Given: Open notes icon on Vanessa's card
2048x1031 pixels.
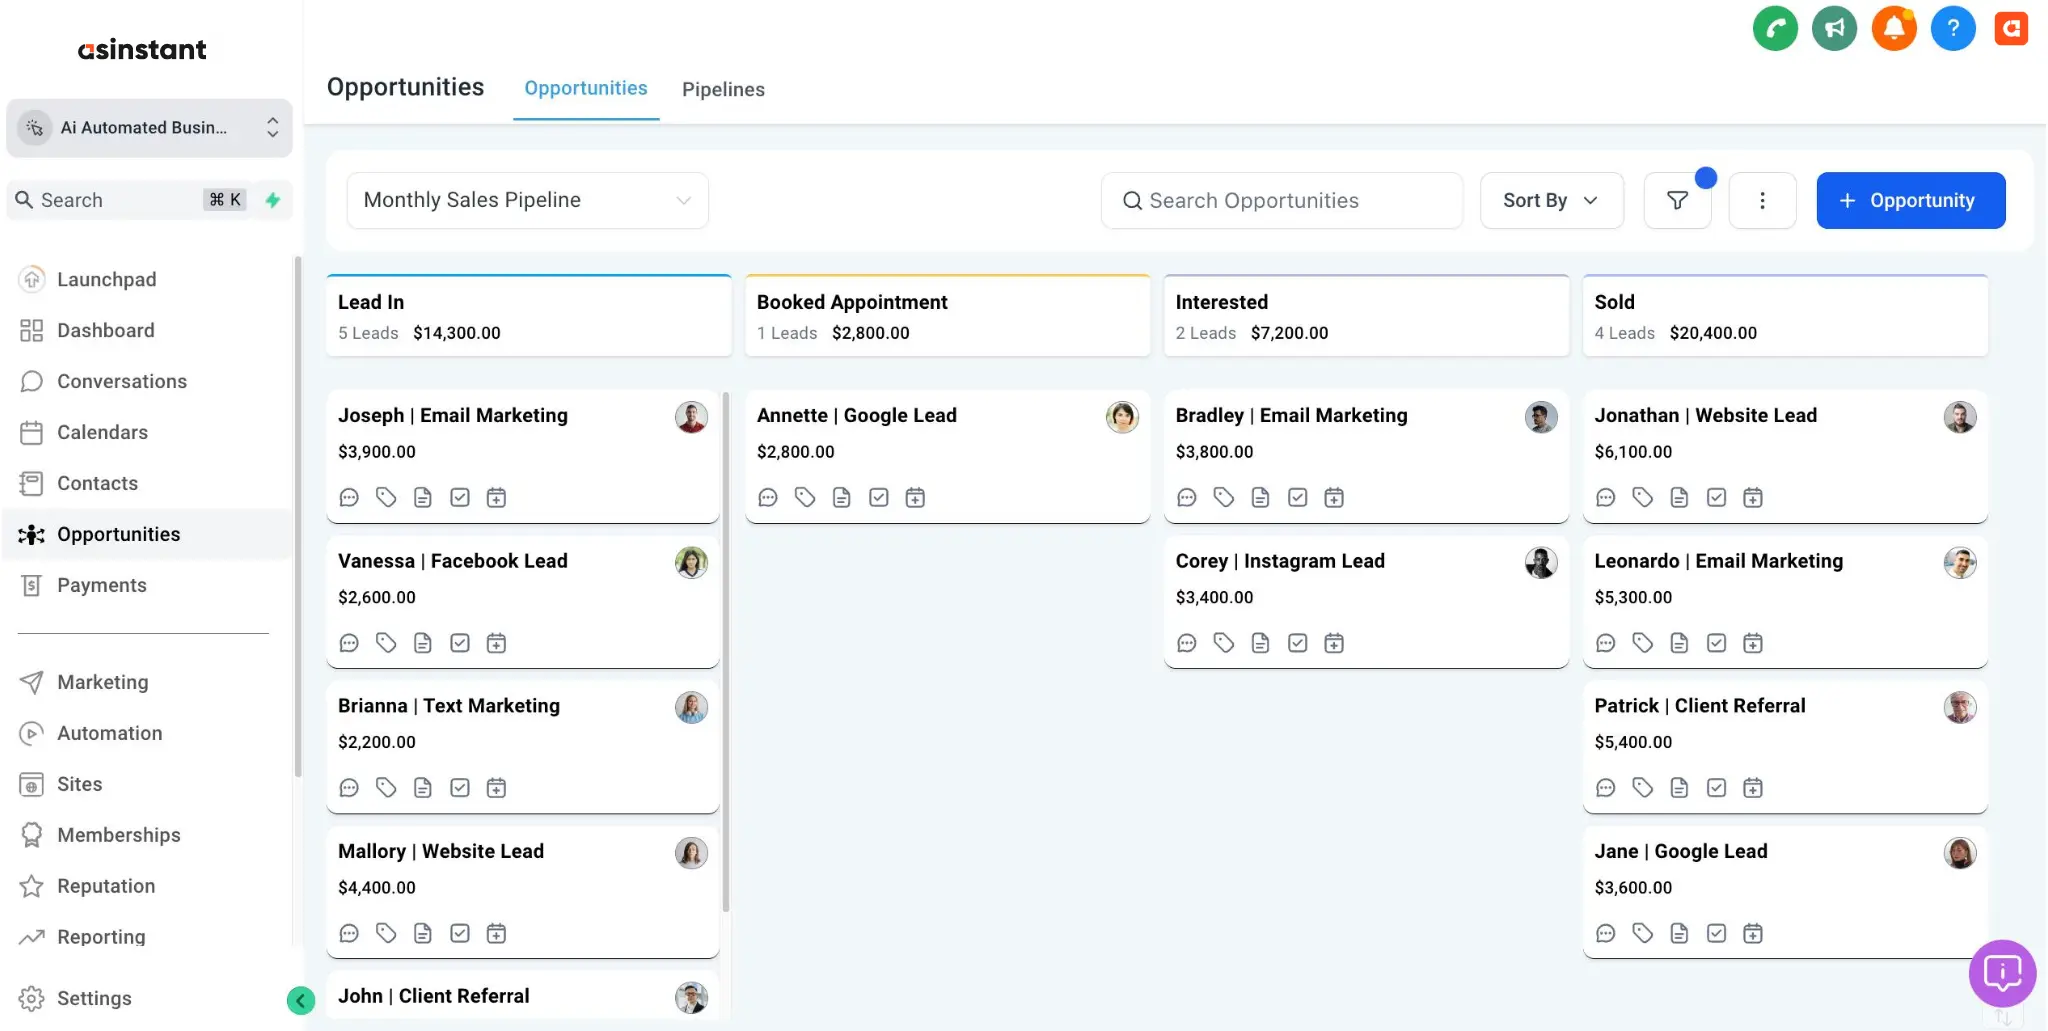Looking at the screenshot, I should pyautogui.click(x=423, y=643).
